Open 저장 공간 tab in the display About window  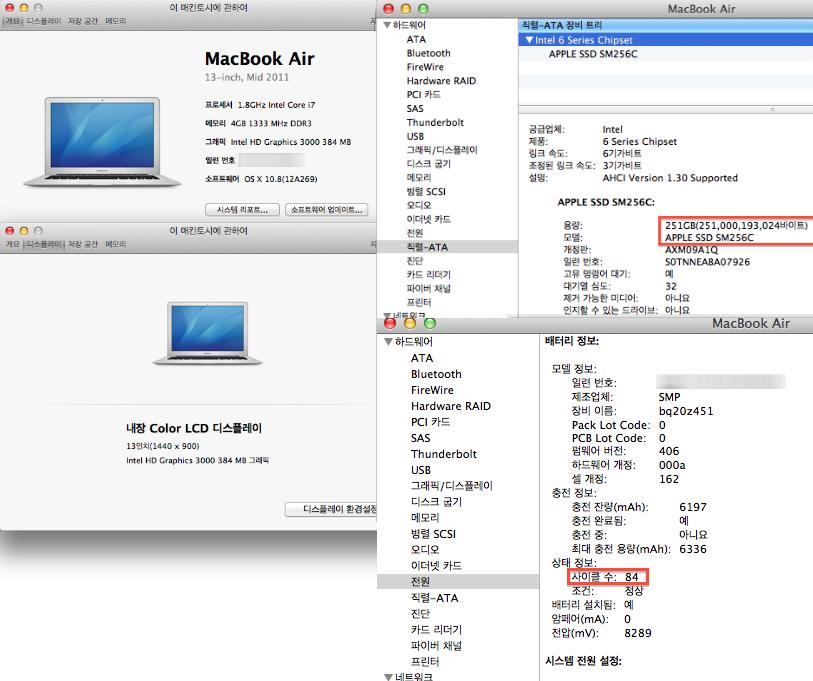pyautogui.click(x=83, y=244)
